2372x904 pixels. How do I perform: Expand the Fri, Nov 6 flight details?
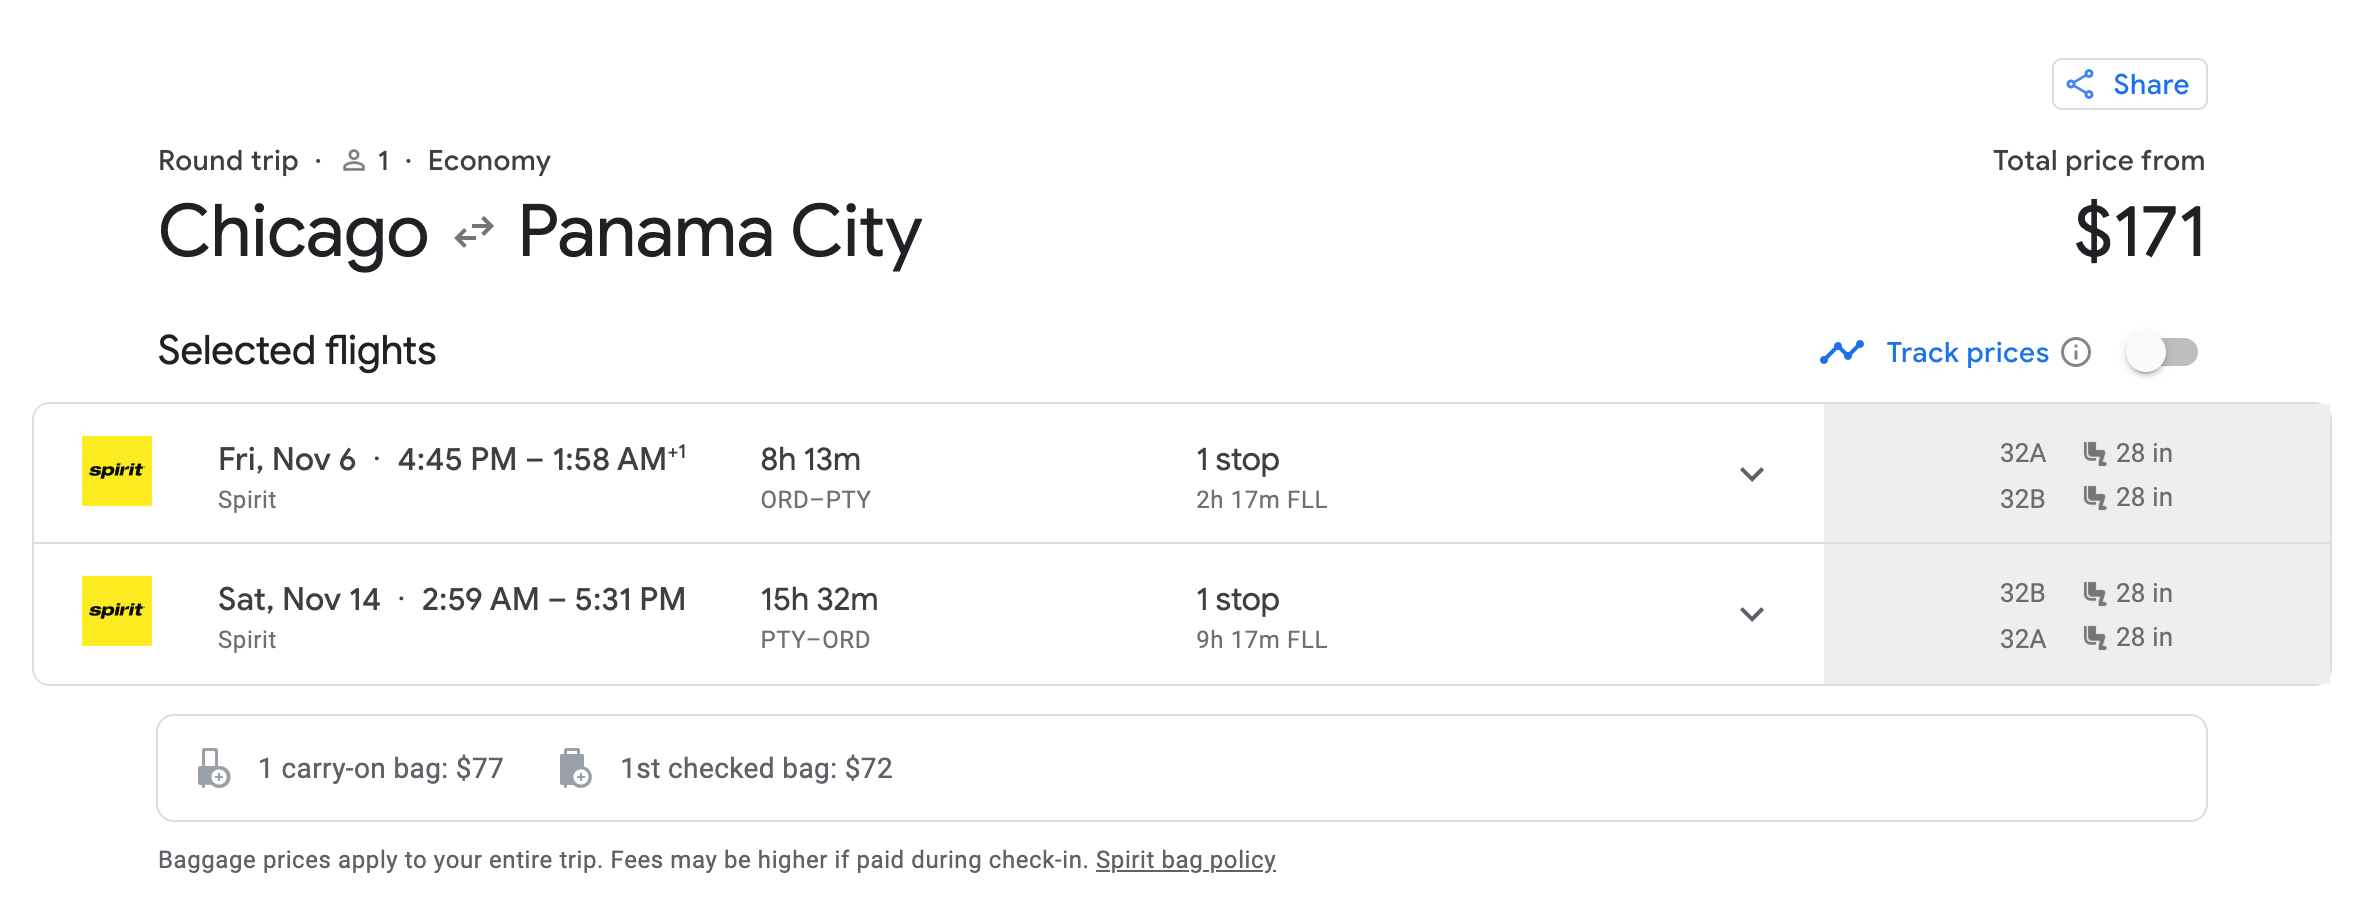pos(1751,474)
